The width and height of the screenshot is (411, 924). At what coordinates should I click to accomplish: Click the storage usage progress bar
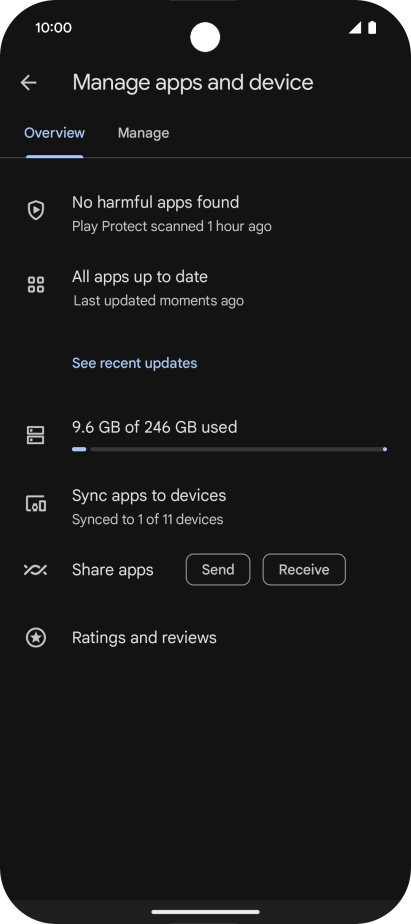click(x=229, y=449)
